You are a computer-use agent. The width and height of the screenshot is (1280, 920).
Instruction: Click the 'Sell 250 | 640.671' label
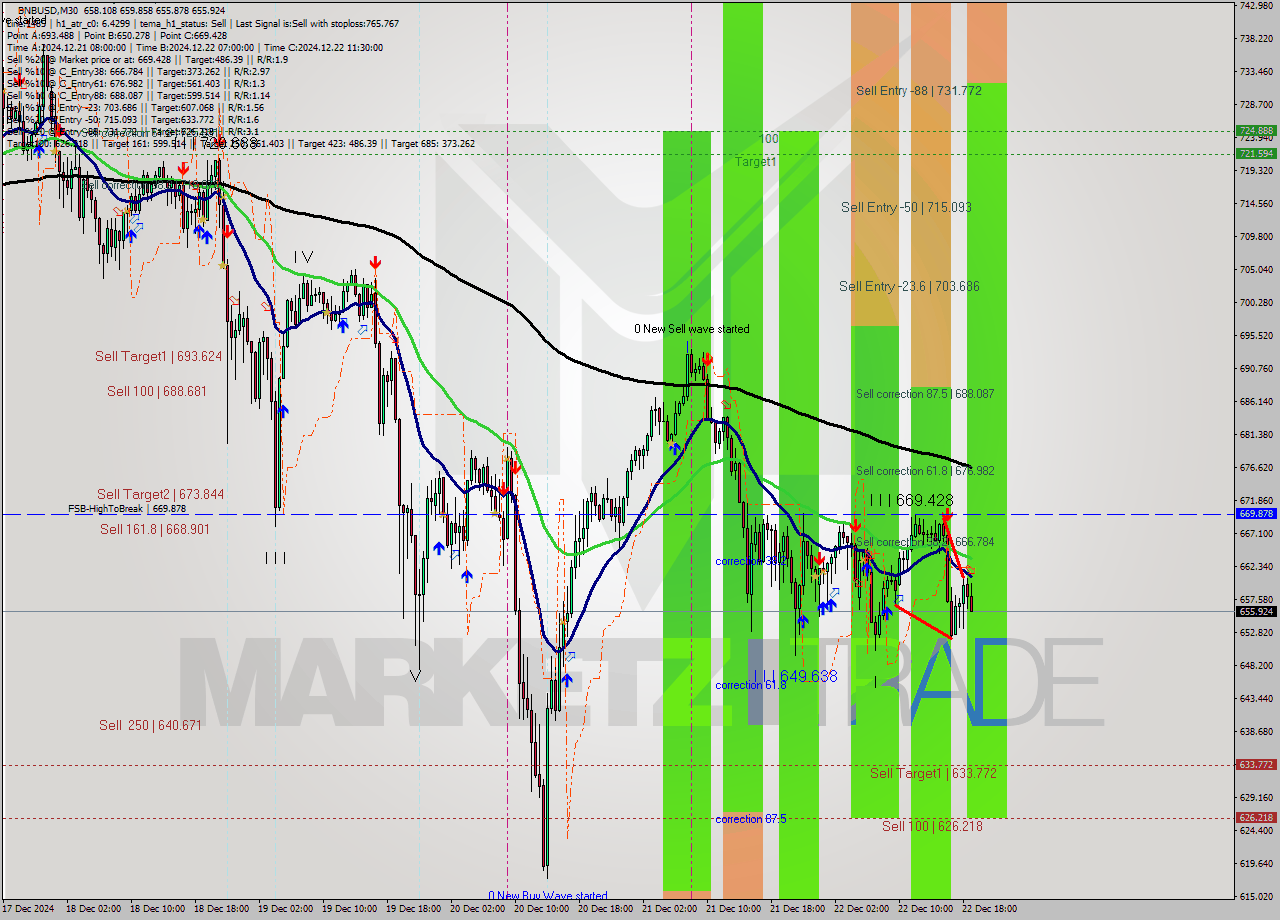tap(150, 725)
